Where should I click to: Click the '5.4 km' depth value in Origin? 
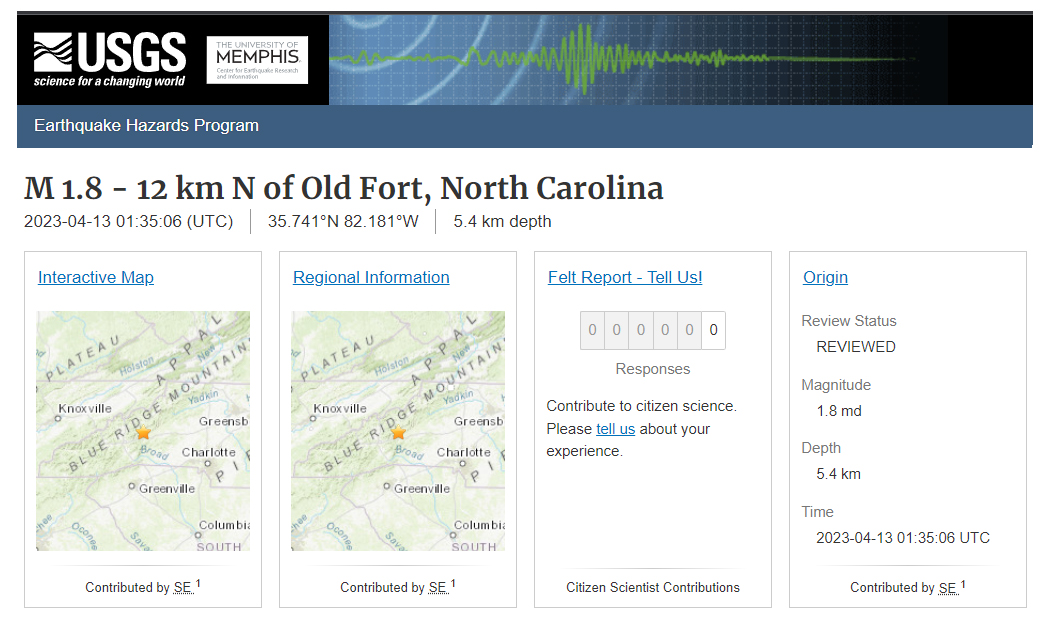838,474
